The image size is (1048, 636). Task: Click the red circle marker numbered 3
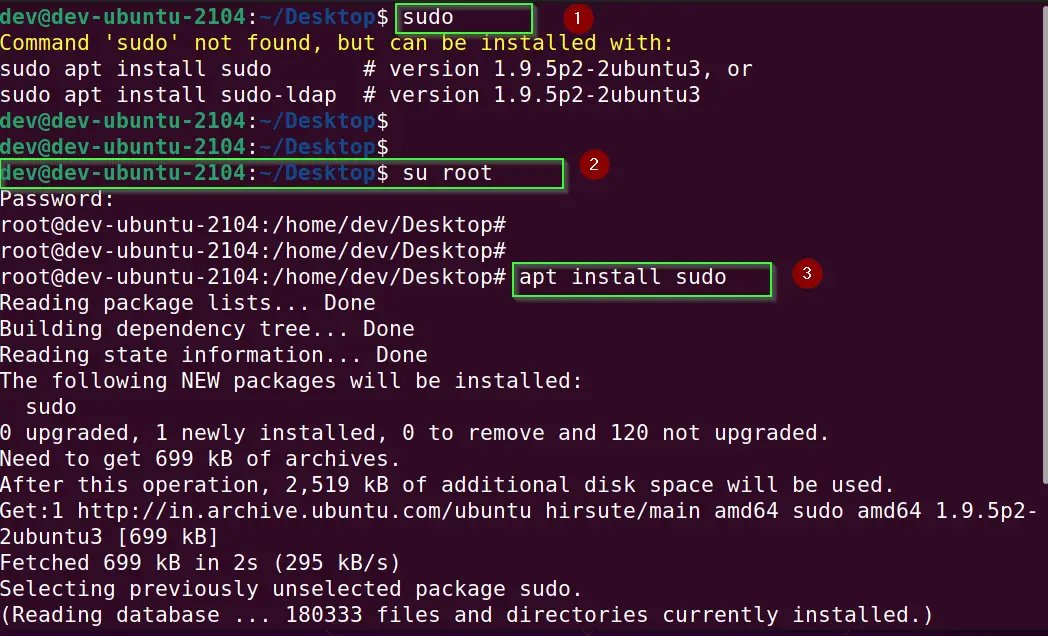pos(808,272)
